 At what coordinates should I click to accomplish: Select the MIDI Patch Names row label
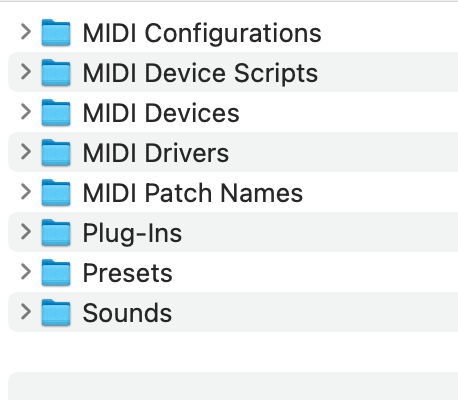[x=193, y=193]
